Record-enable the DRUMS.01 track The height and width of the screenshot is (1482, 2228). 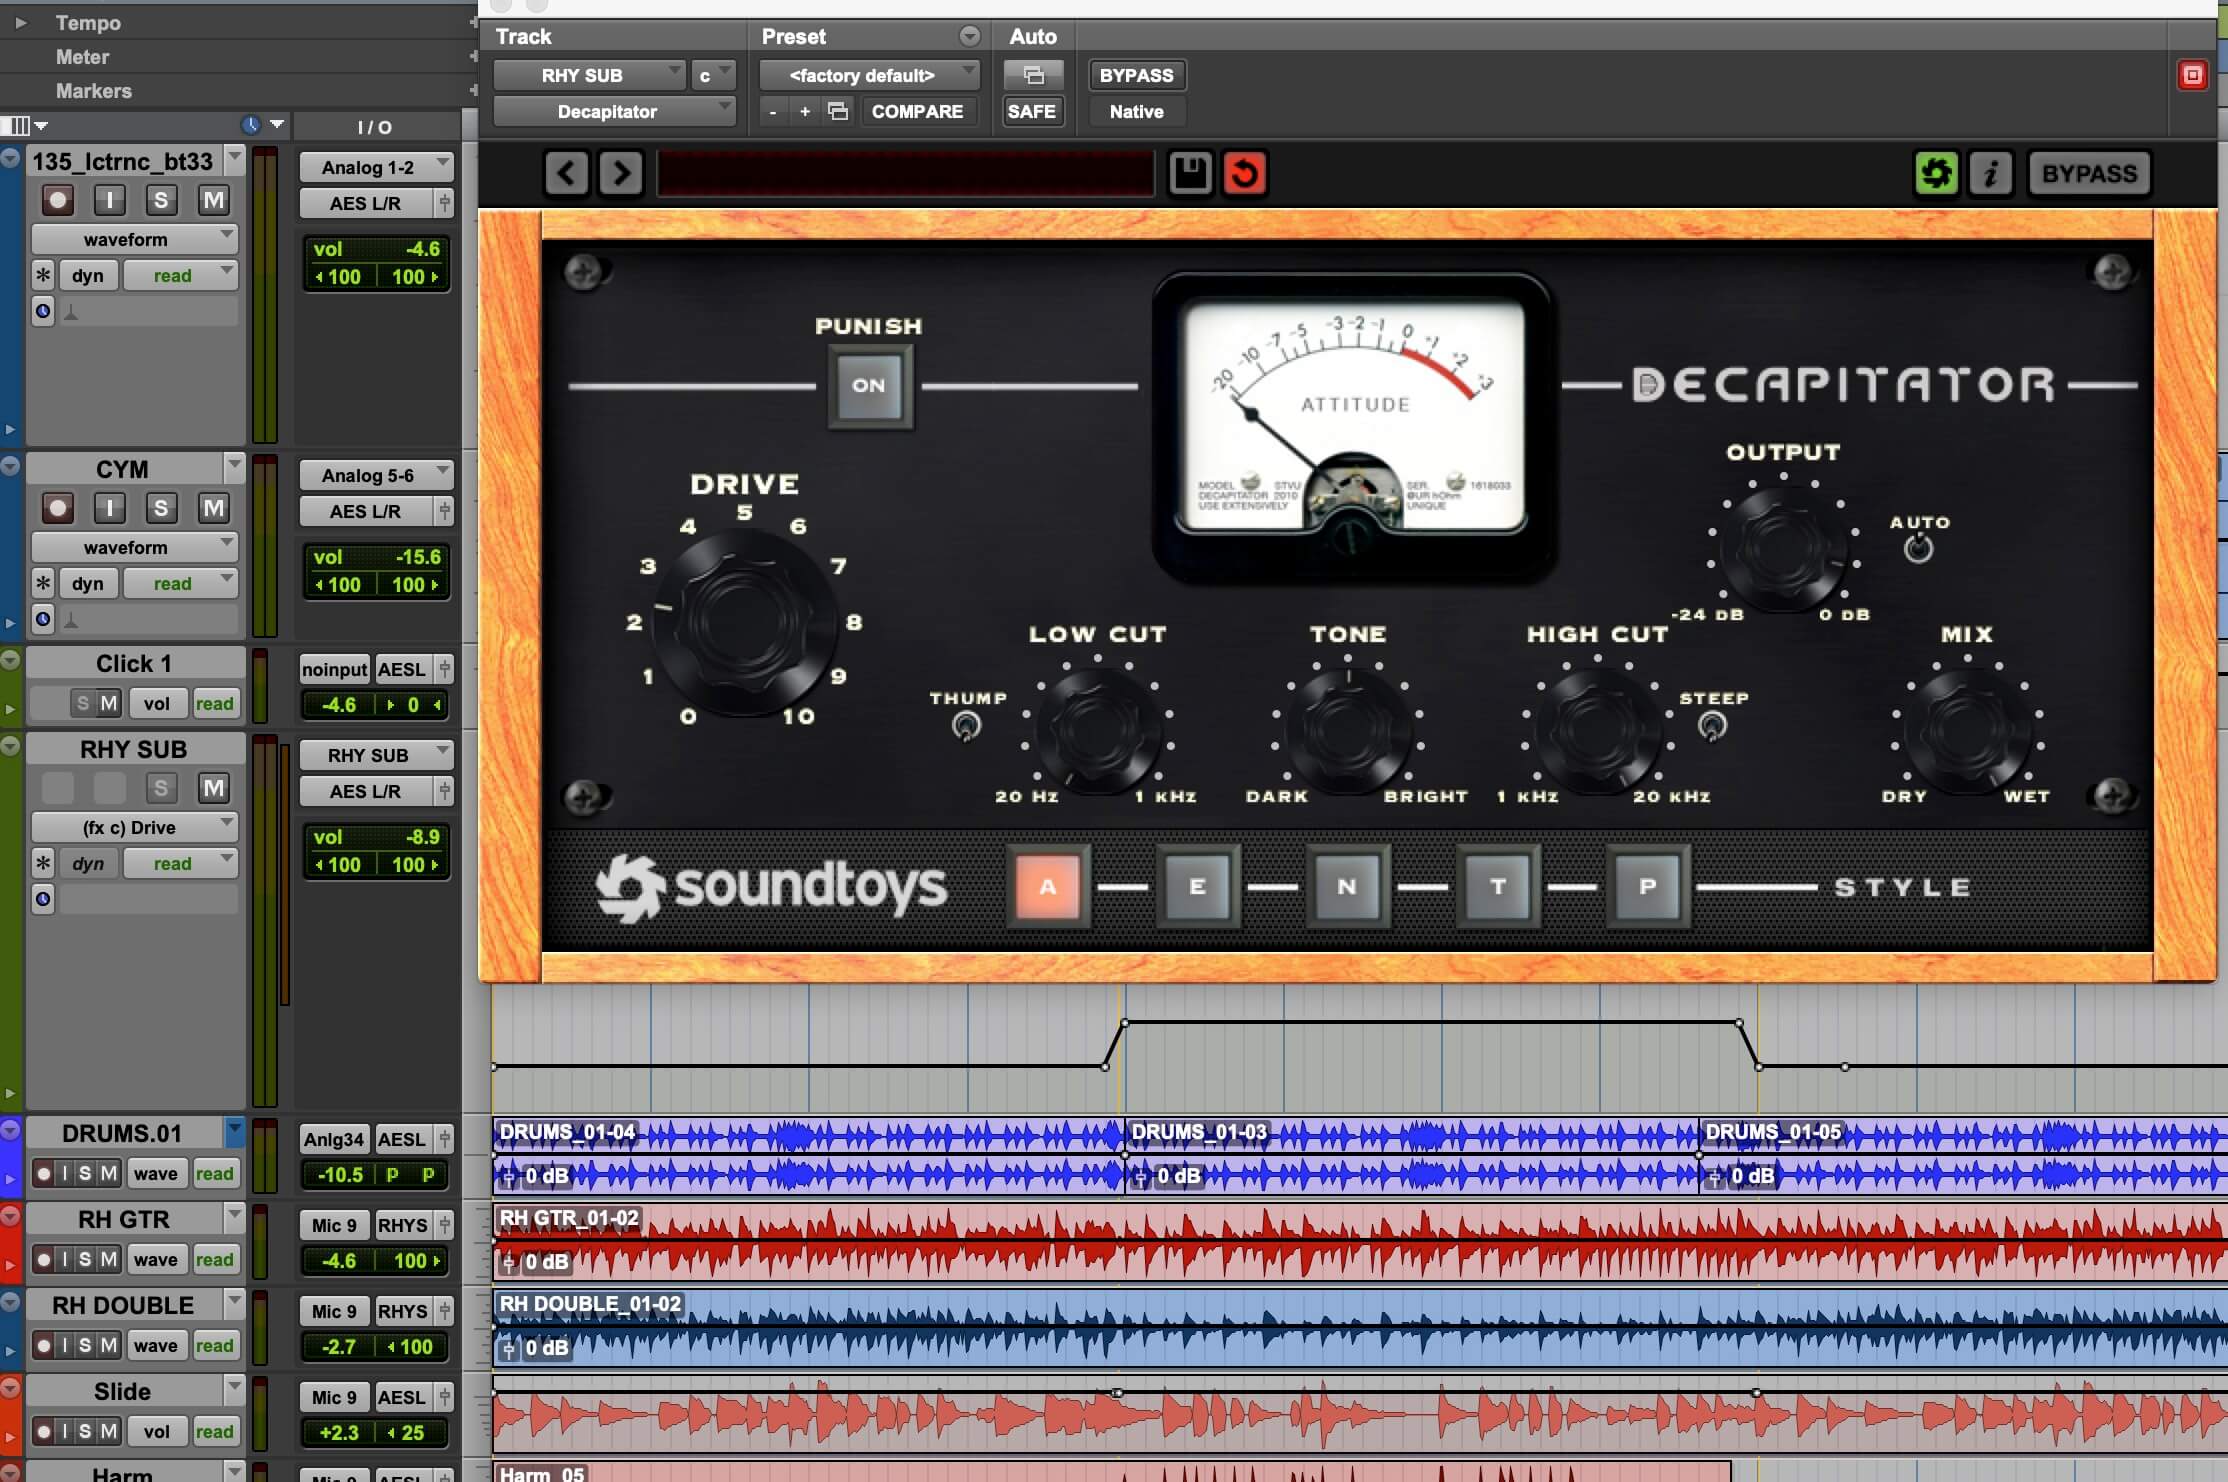[43, 1174]
